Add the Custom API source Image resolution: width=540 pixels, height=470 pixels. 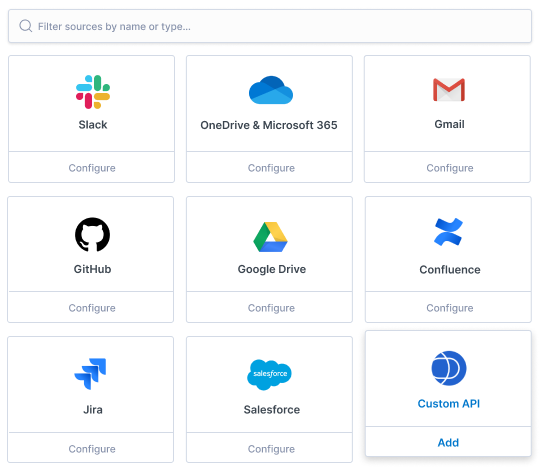click(448, 442)
